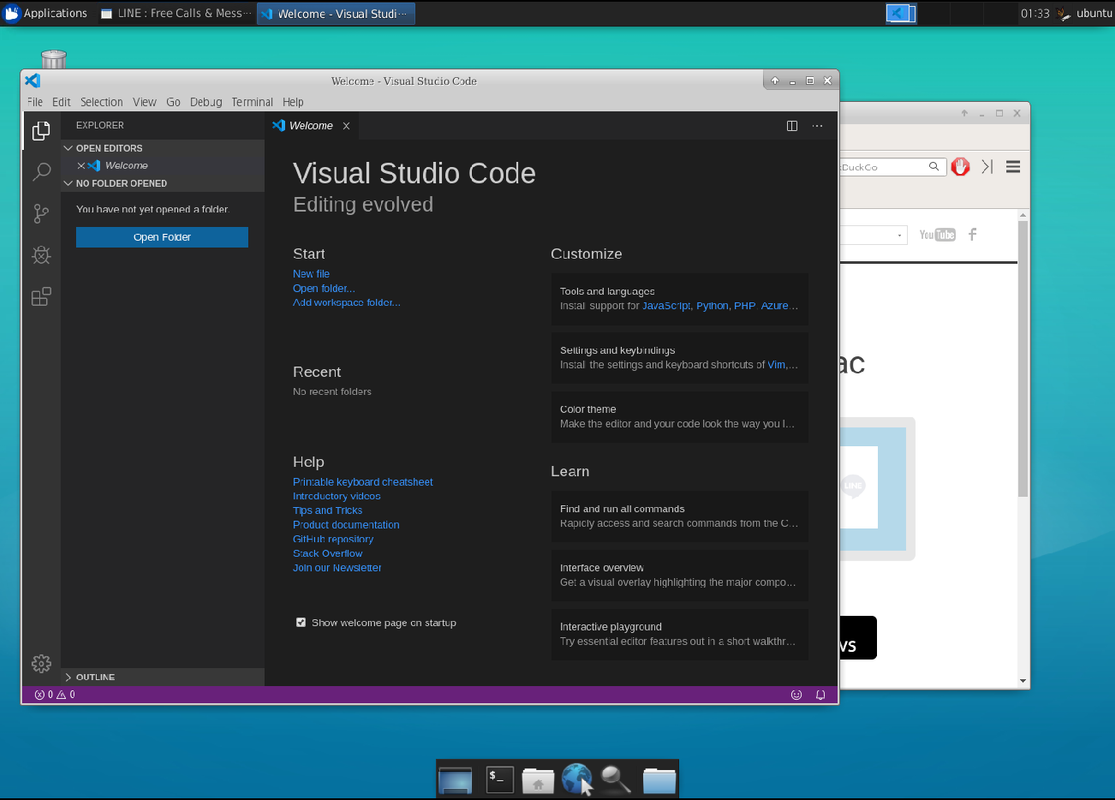
Task: Click the browser search input field
Action: click(884, 166)
